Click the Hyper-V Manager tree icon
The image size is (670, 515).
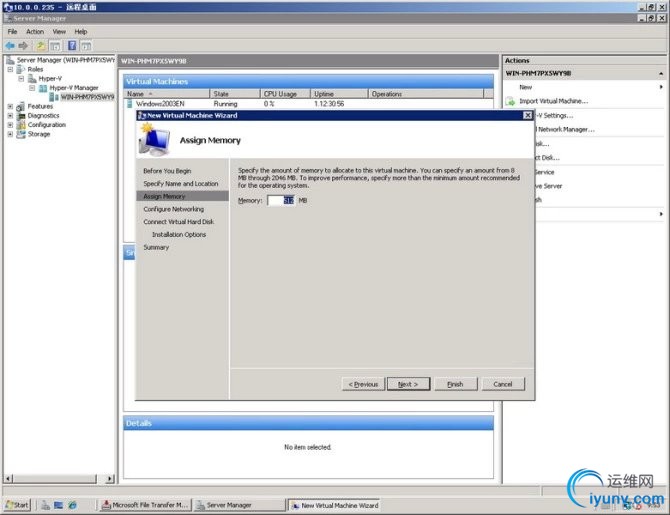click(x=43, y=88)
